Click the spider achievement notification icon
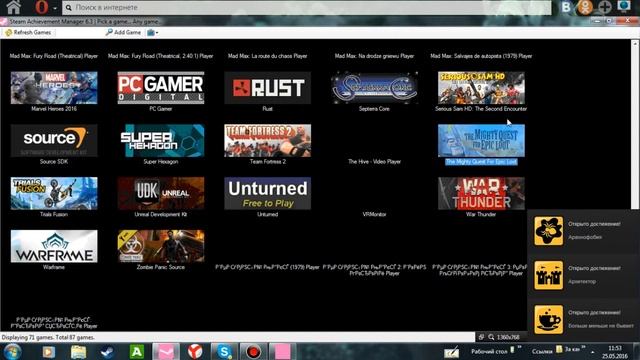This screenshot has width=640, height=360. click(548, 231)
